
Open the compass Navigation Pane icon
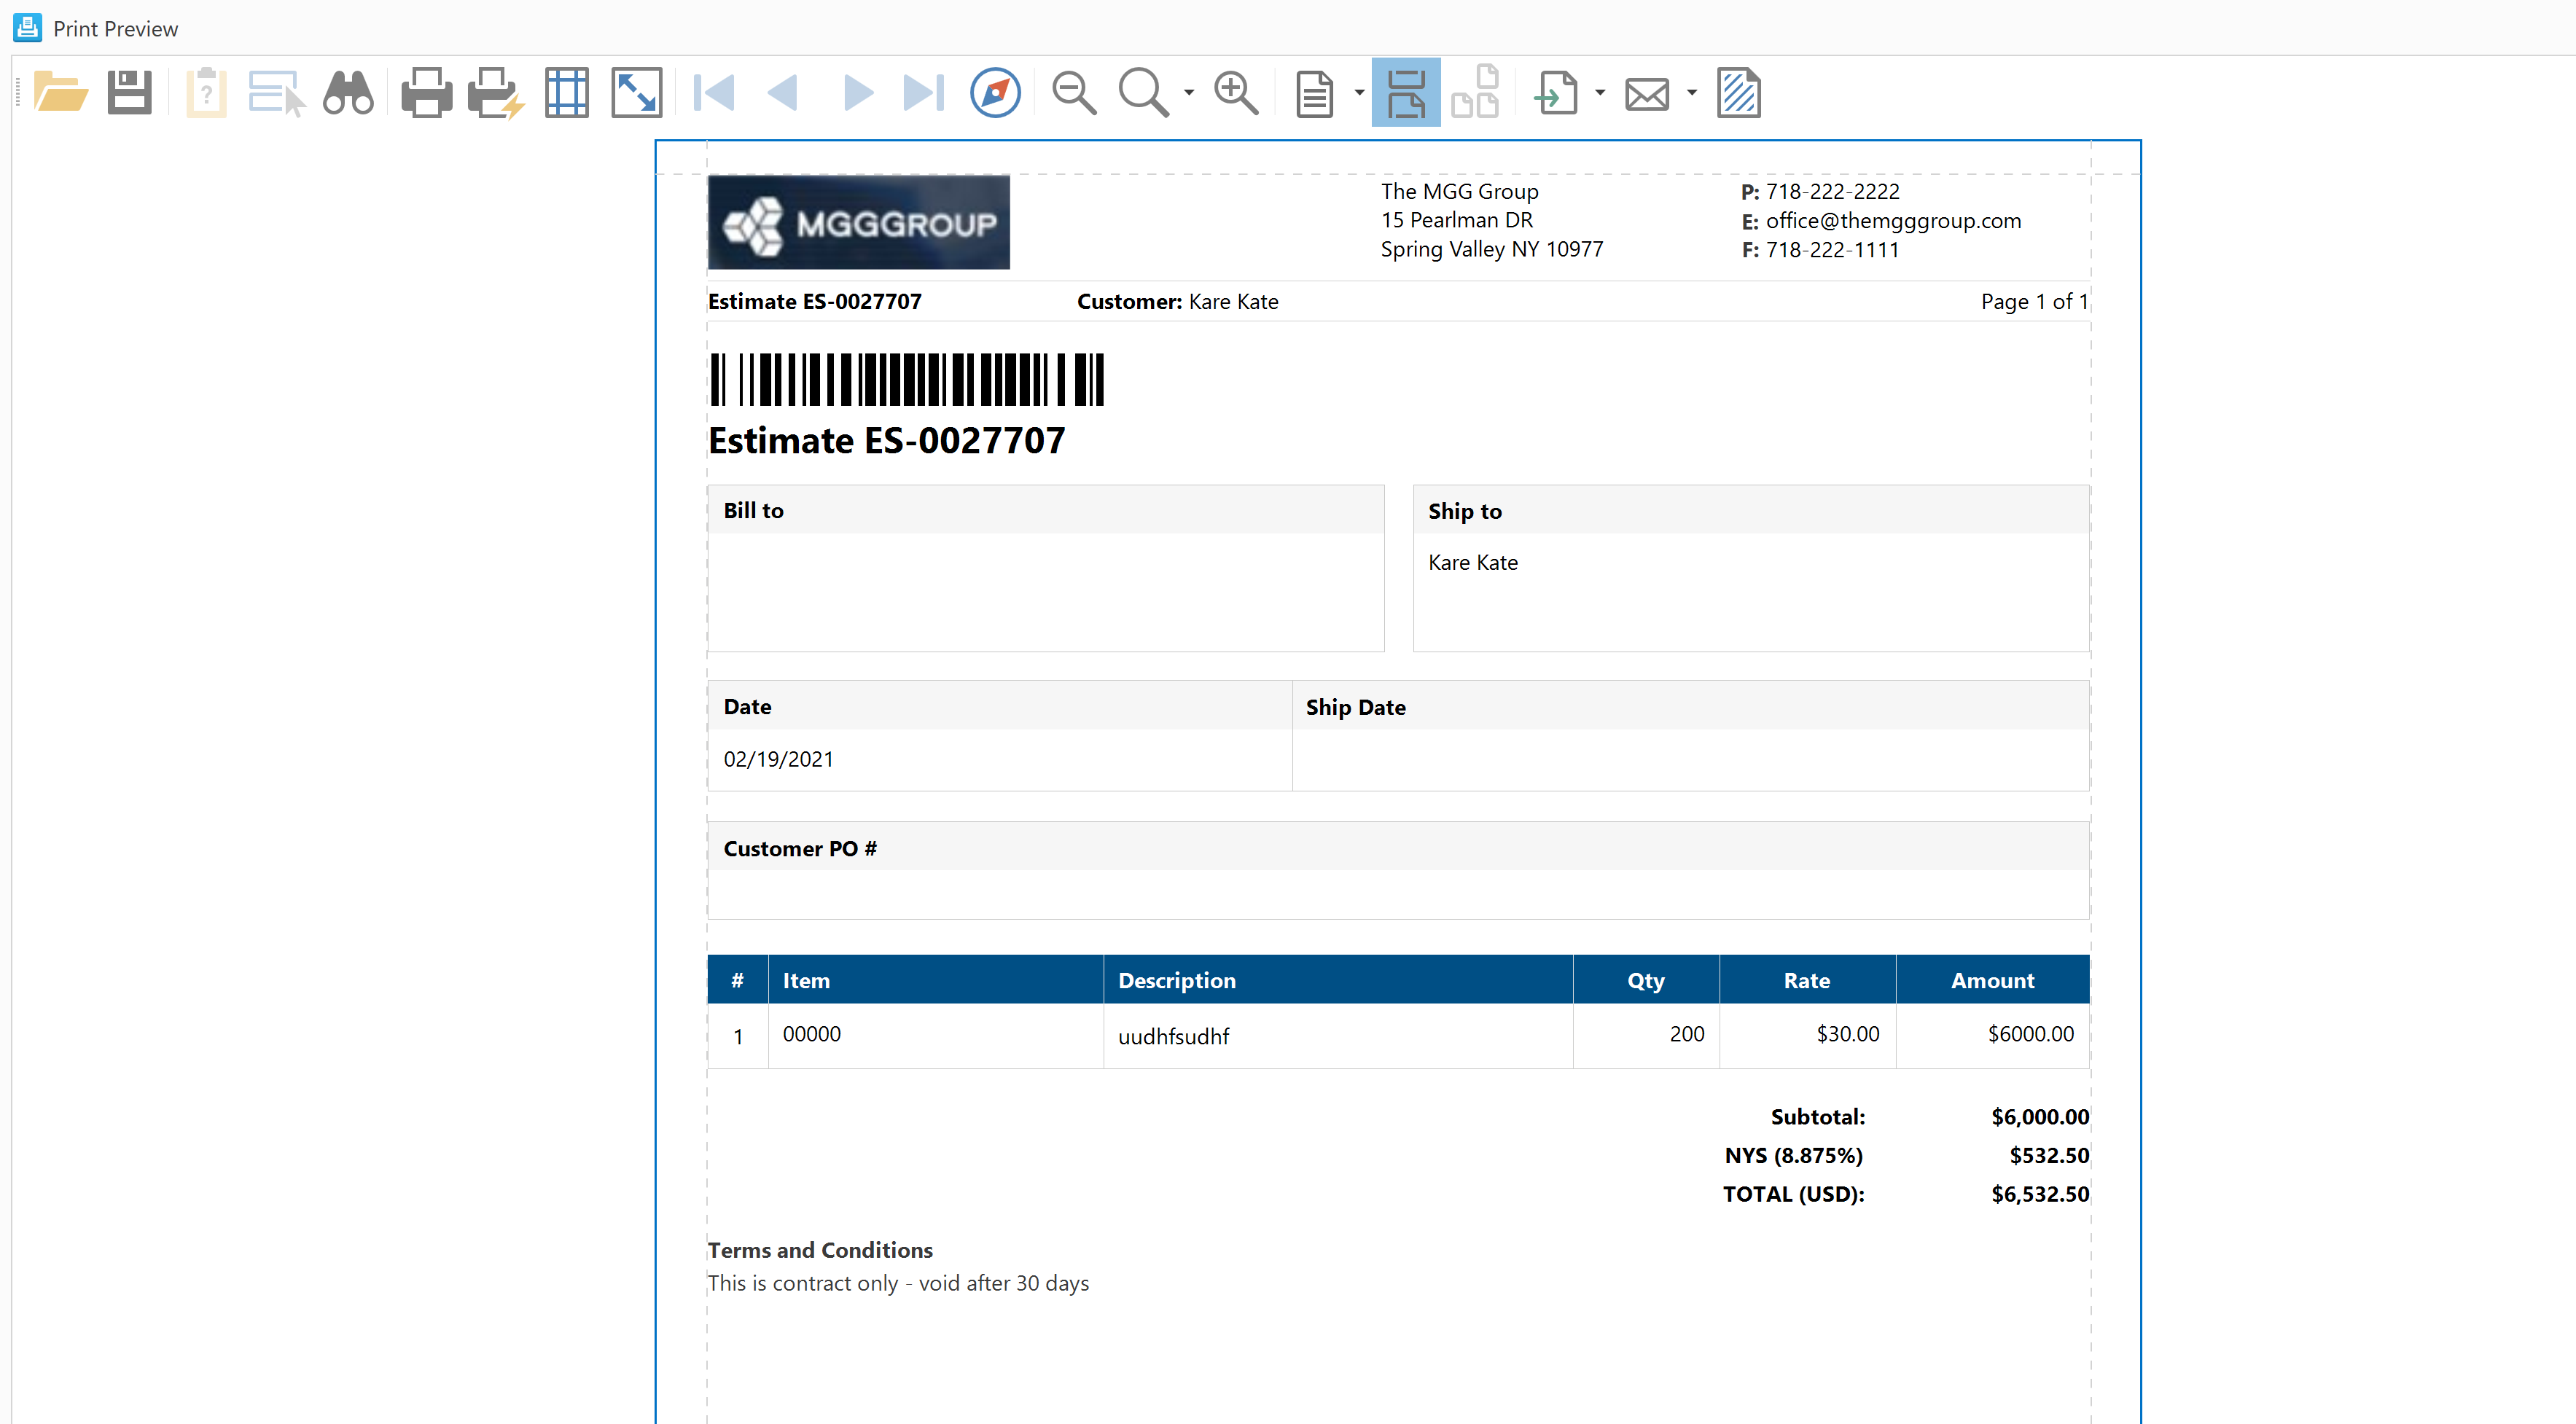tap(995, 93)
